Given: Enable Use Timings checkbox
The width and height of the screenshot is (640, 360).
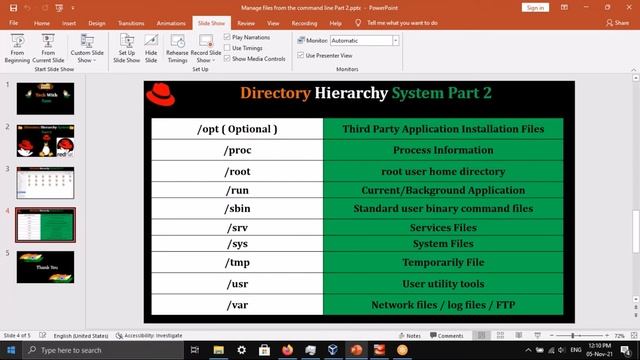Looking at the screenshot, I should tap(227, 48).
